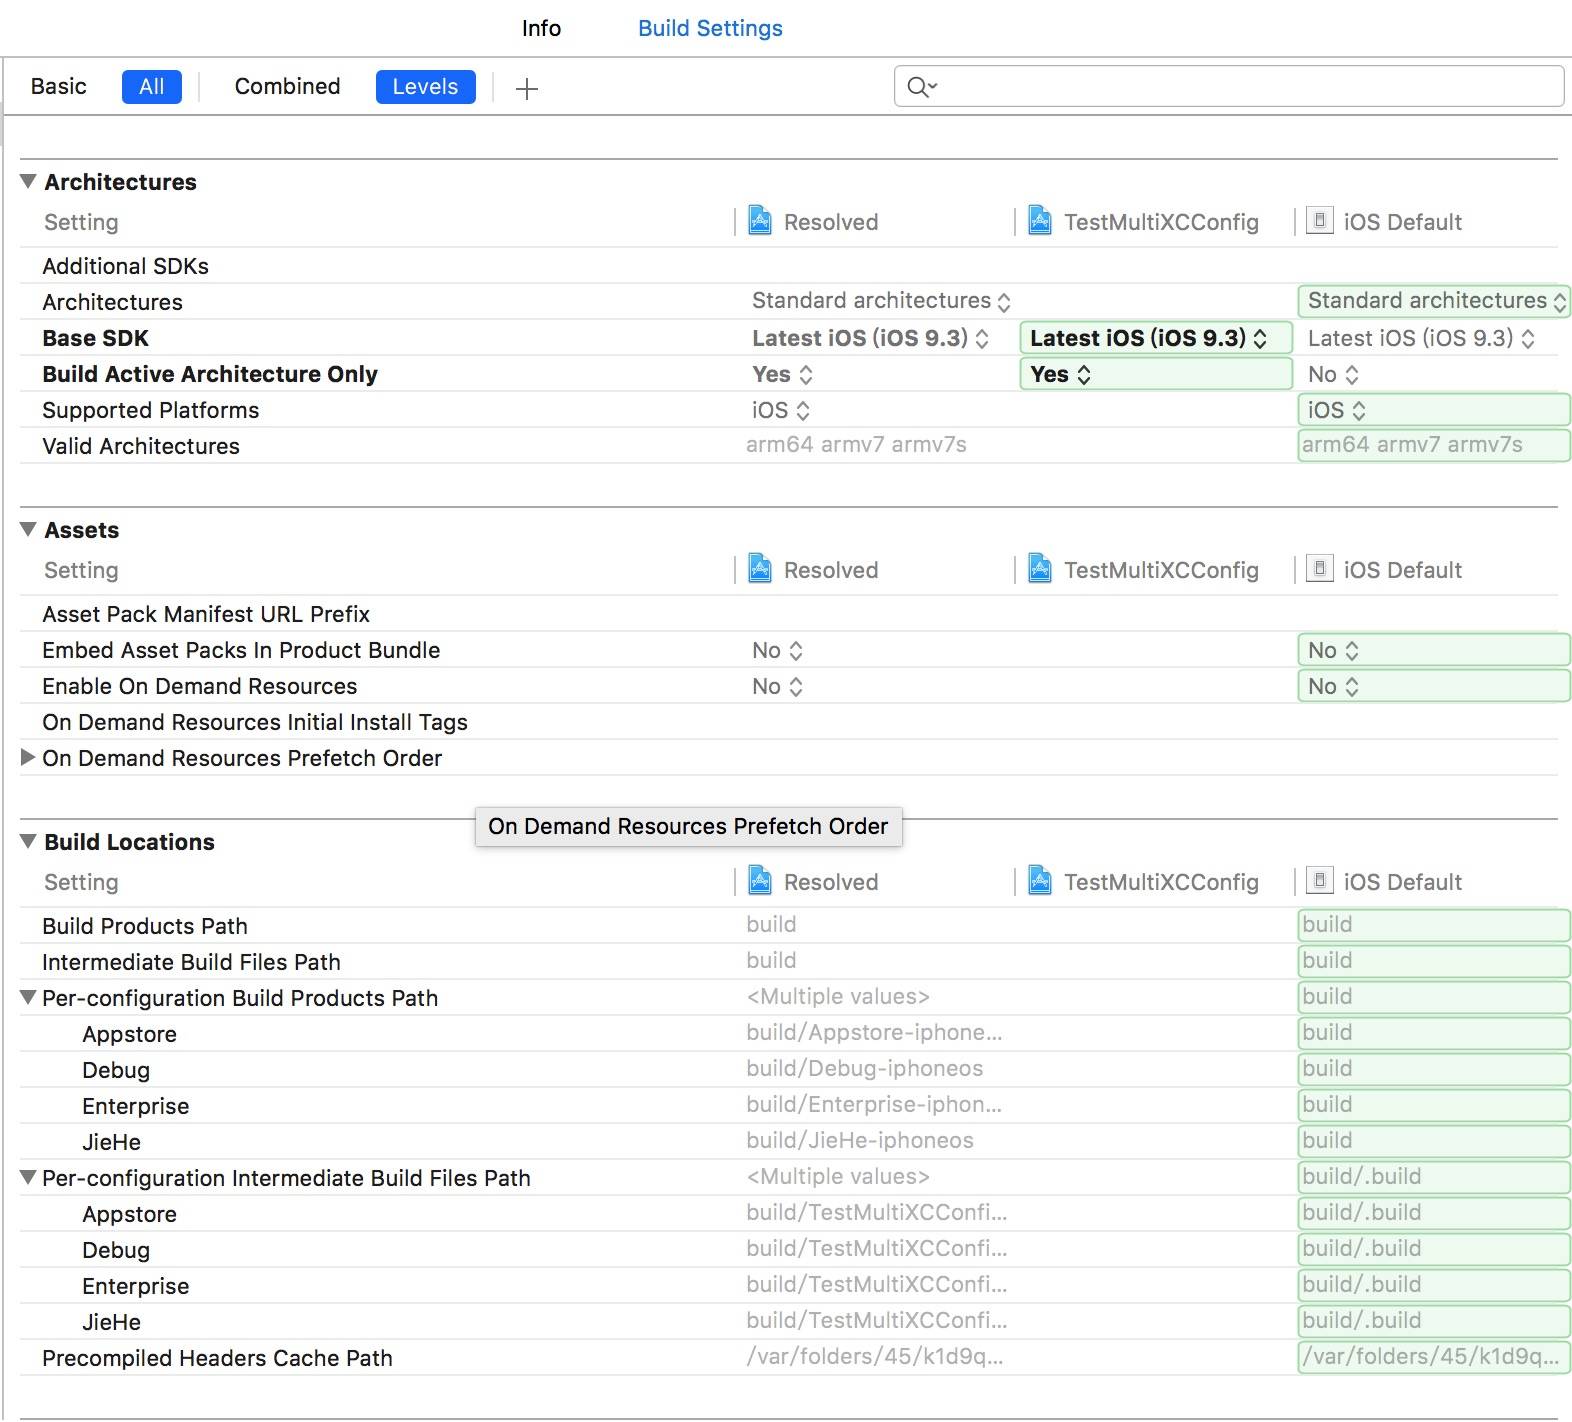Open the Info tab
The image size is (1572, 1422).
coord(541,28)
